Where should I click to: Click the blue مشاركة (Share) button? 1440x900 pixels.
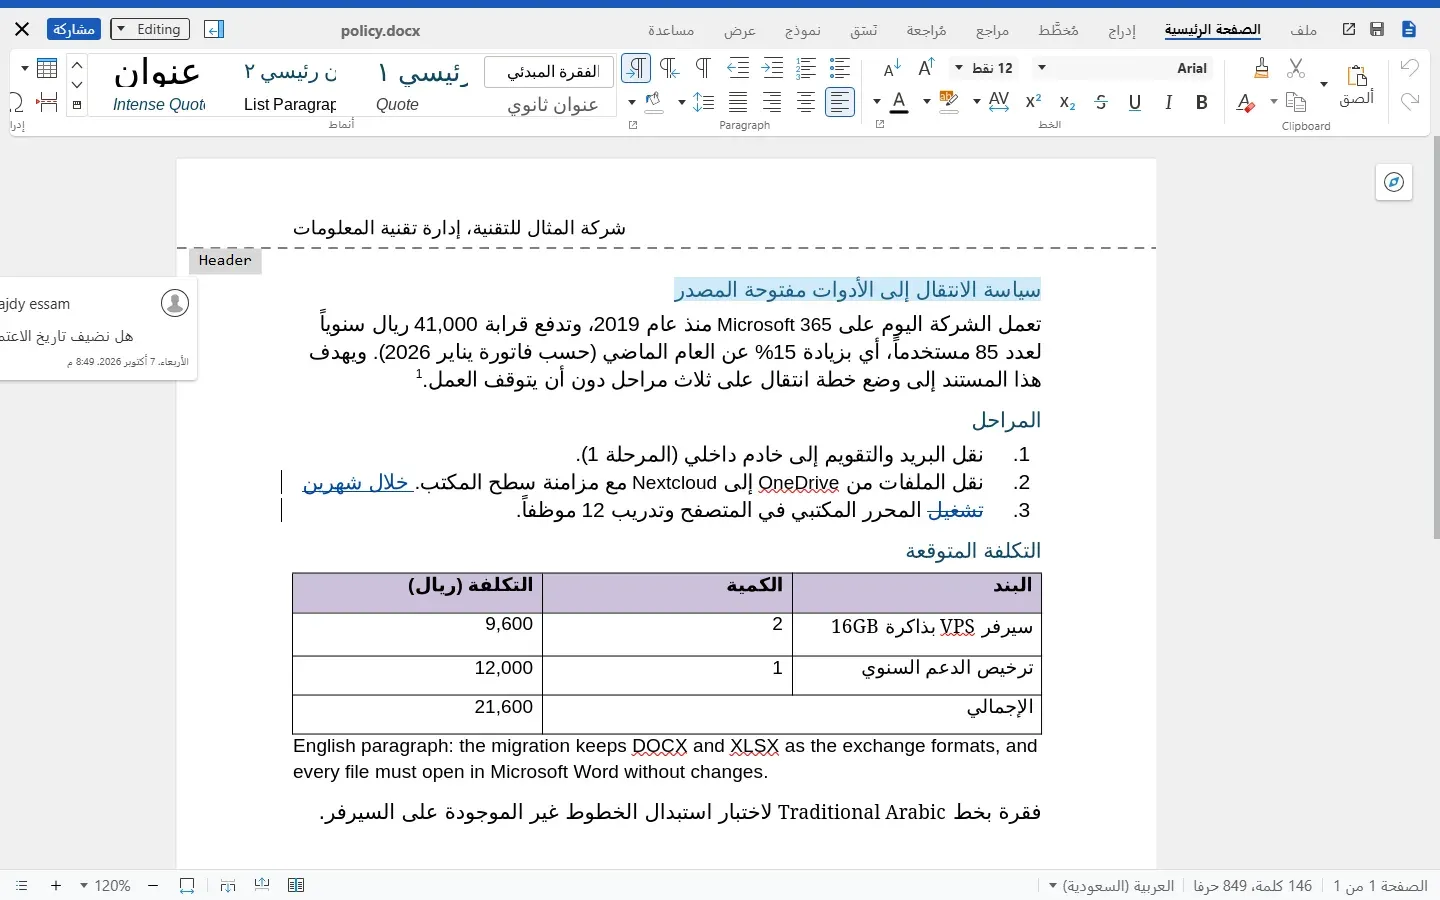[74, 30]
